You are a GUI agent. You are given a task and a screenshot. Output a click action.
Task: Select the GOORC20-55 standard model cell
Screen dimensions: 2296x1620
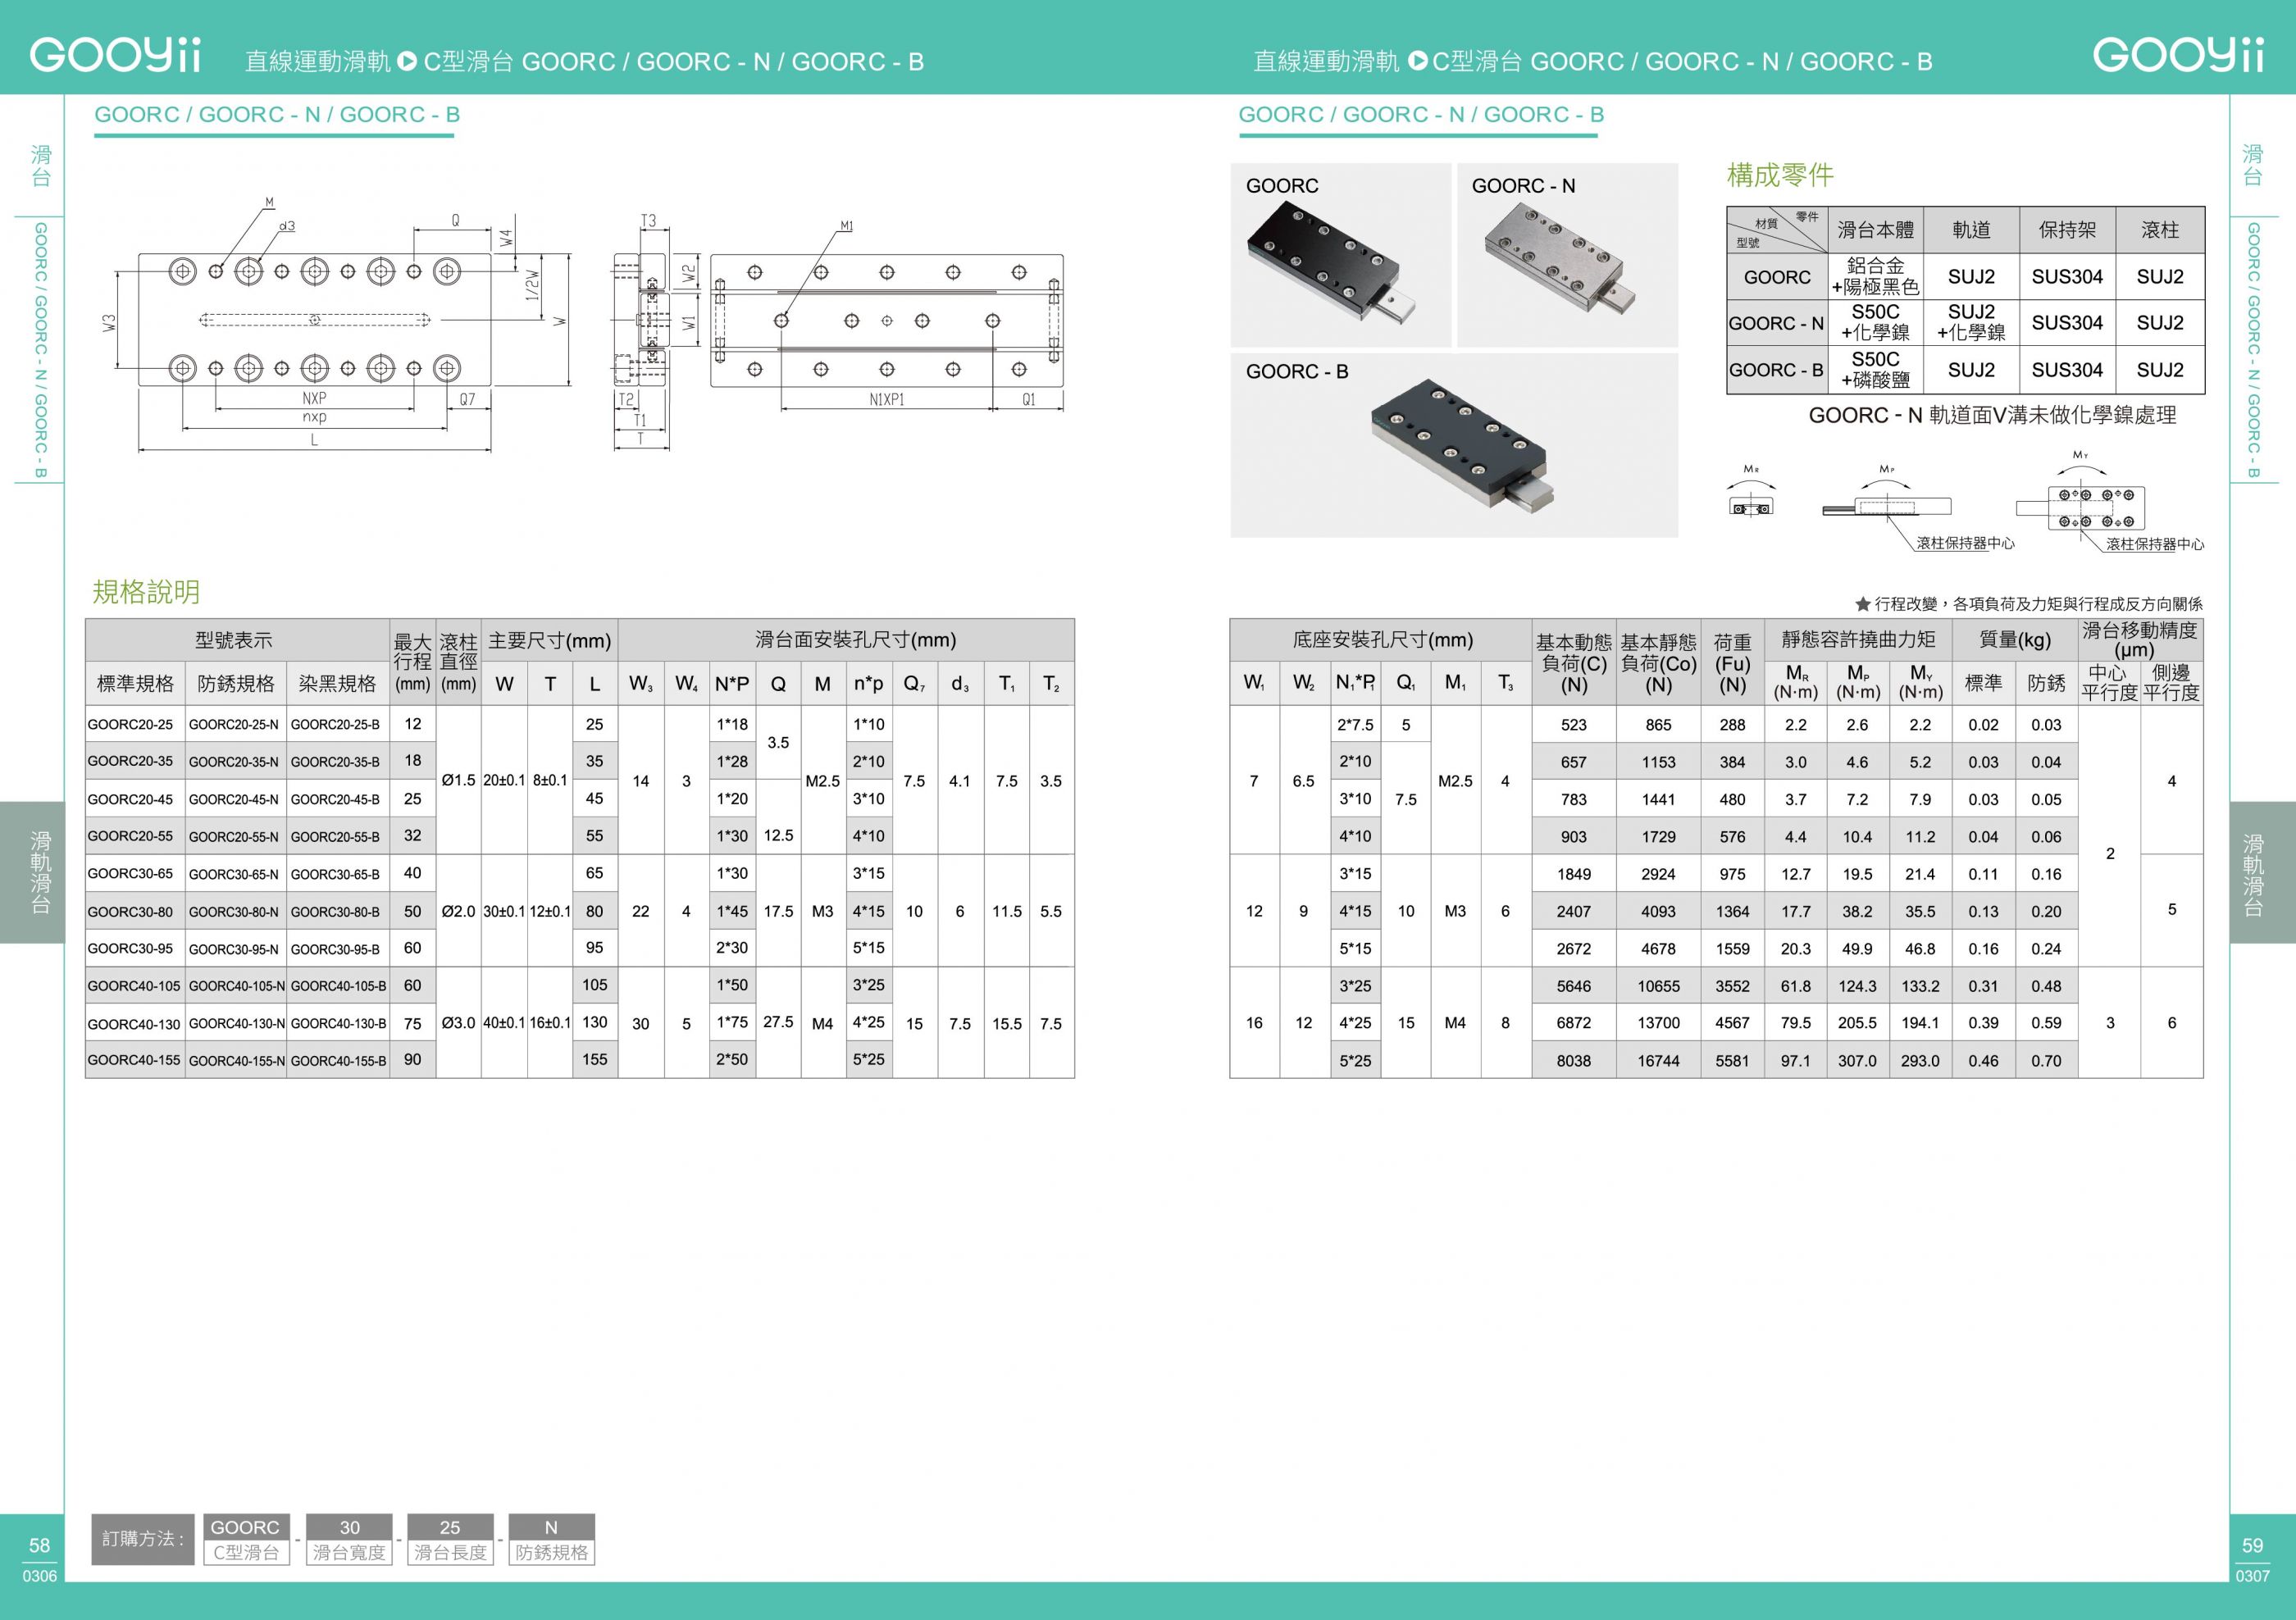(x=135, y=836)
